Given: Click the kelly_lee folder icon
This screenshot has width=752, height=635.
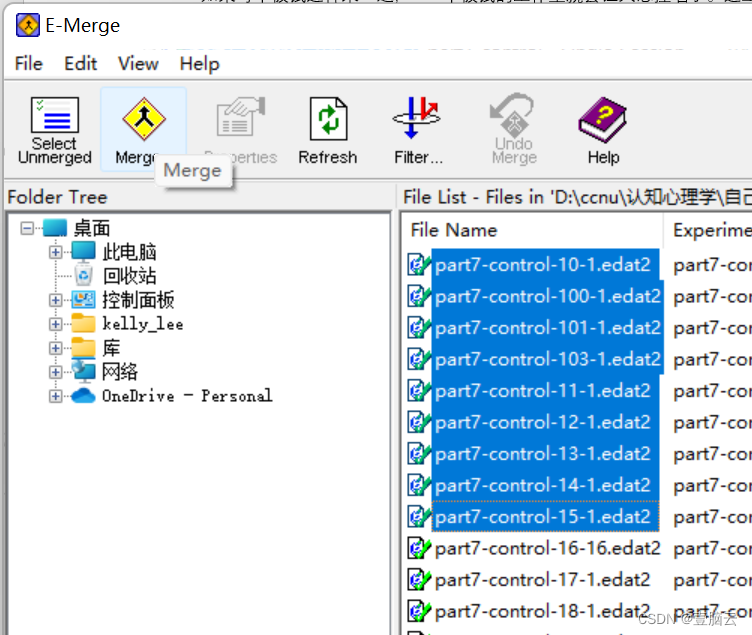Looking at the screenshot, I should (x=83, y=323).
